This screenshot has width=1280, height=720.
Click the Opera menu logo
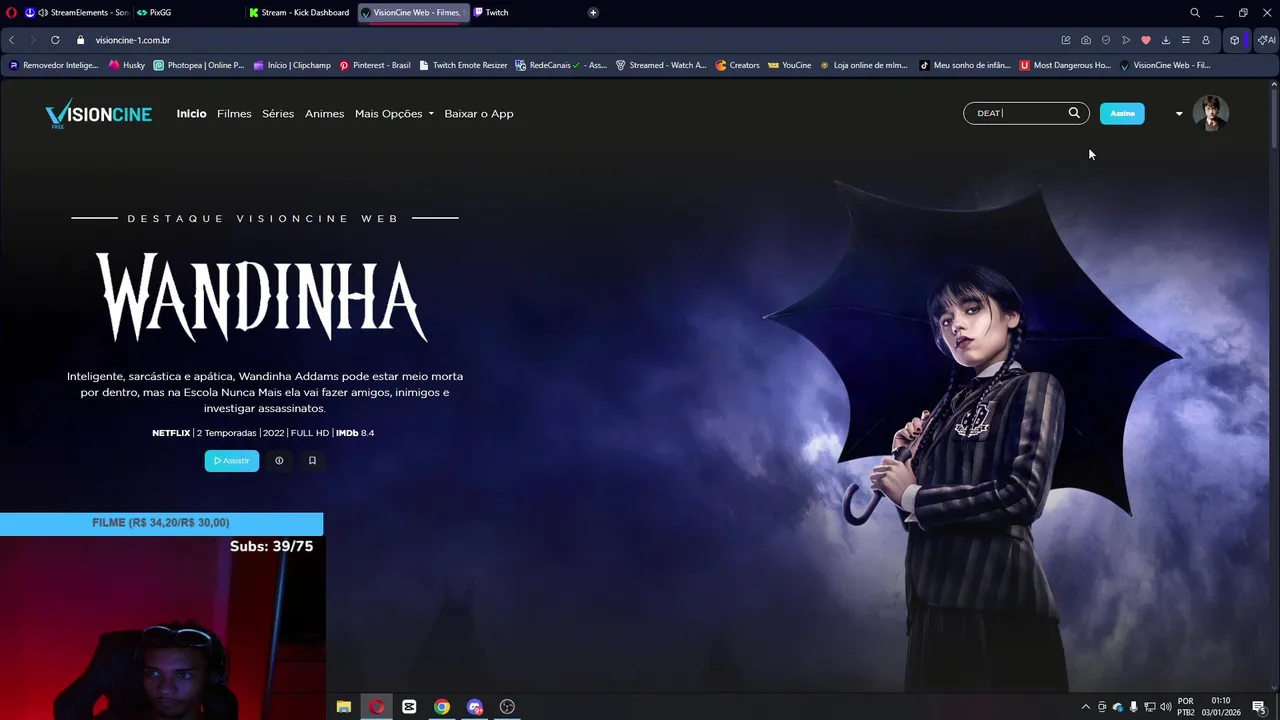11,13
